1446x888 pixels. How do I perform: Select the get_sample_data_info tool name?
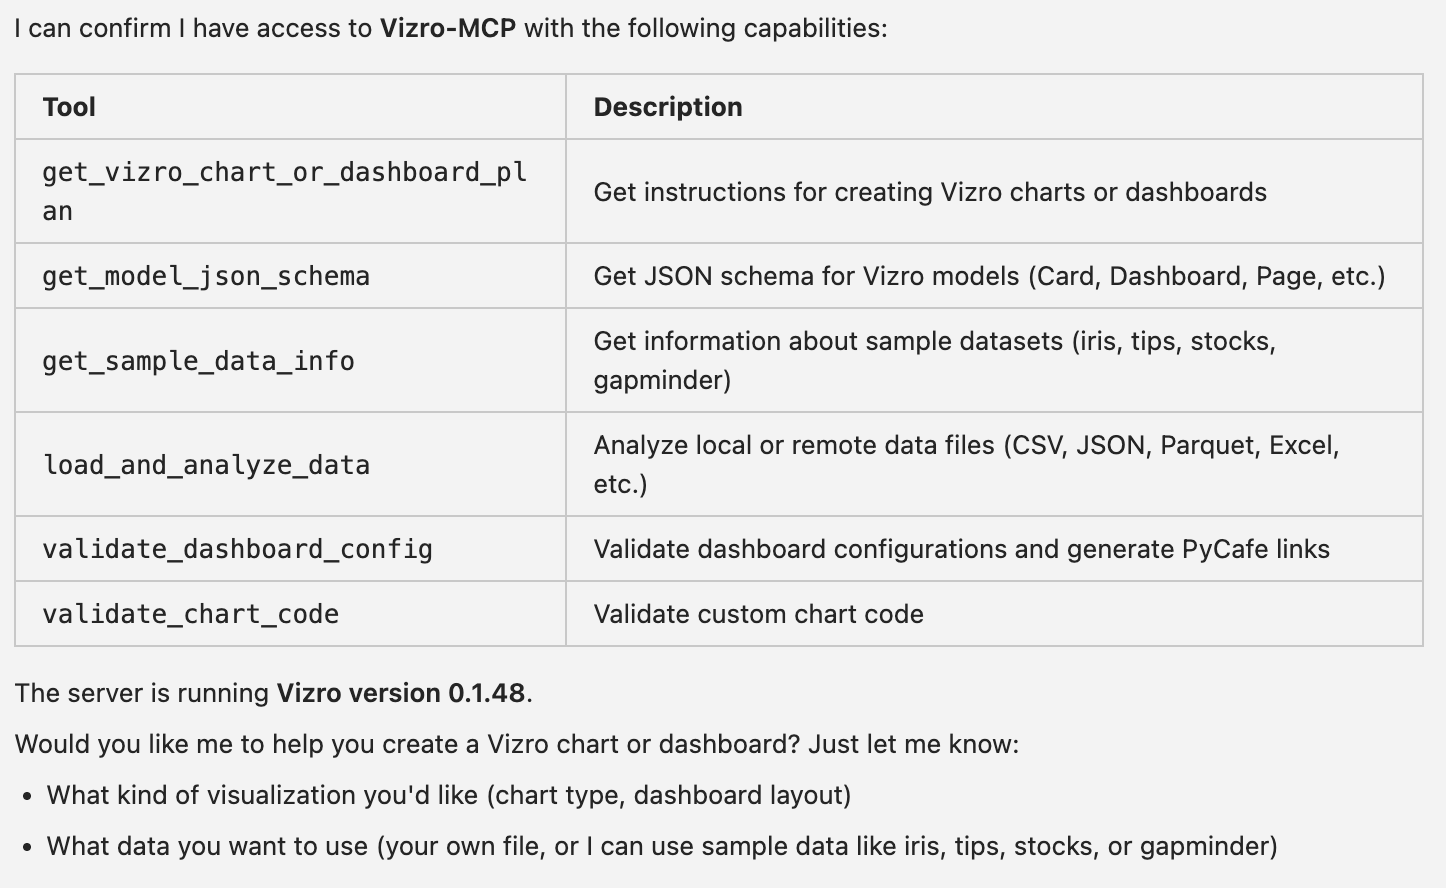[198, 361]
